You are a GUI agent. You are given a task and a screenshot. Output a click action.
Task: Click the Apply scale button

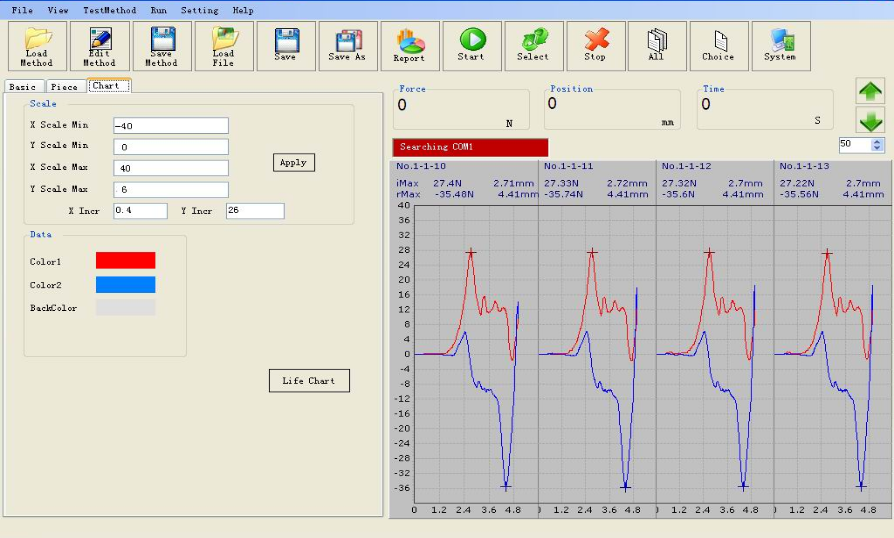293,162
